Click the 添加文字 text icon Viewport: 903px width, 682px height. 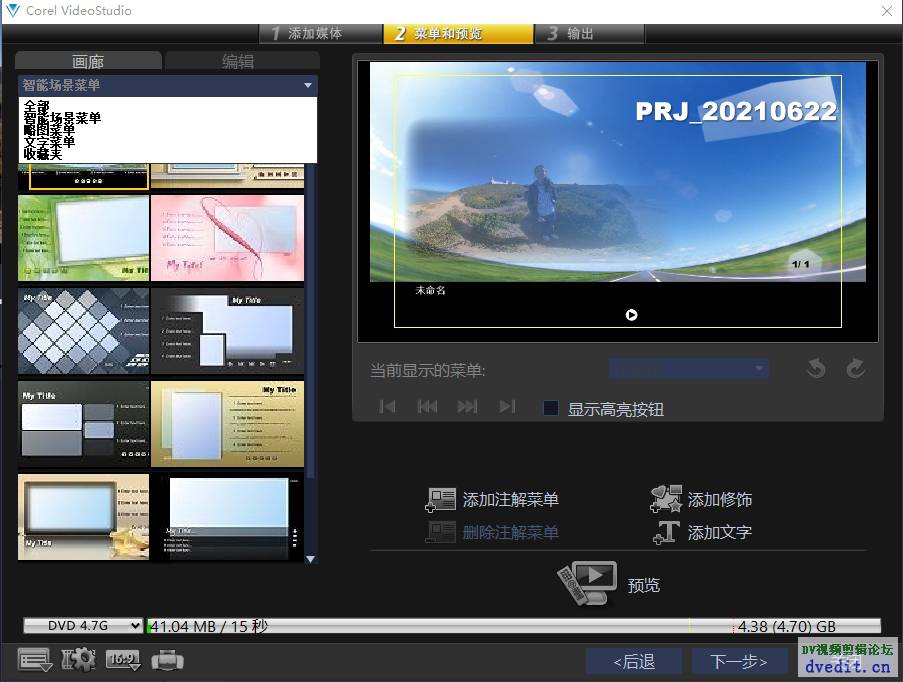[x=666, y=532]
